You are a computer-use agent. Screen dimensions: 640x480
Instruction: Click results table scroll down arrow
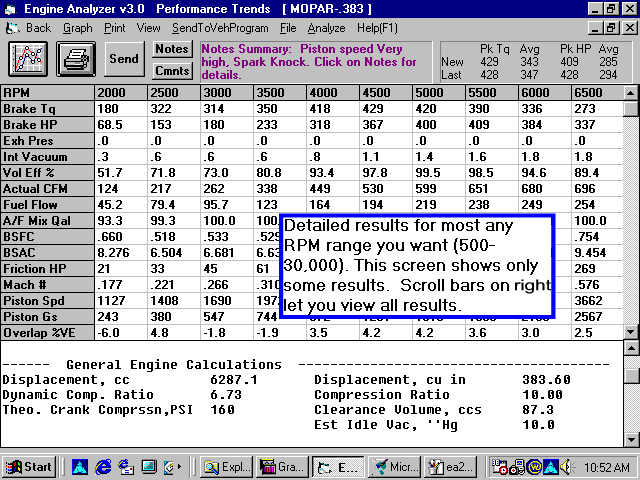(631, 332)
